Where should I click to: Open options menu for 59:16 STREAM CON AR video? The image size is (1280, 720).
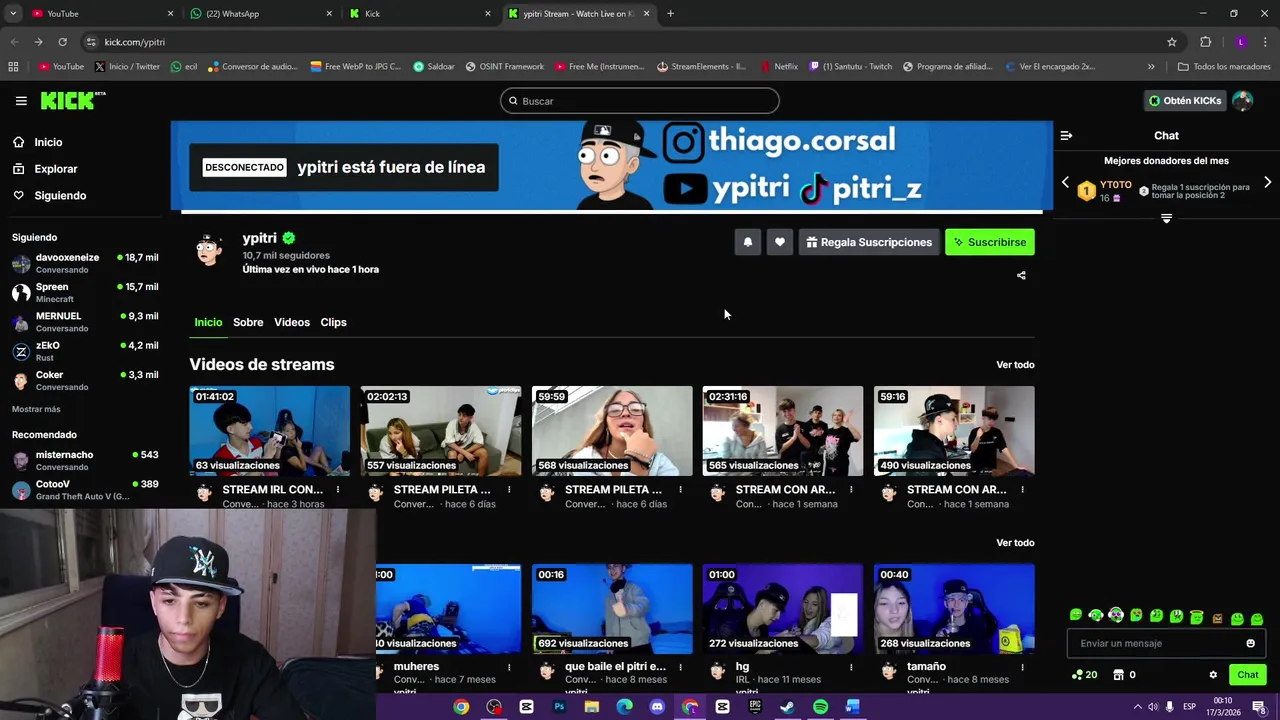(x=1022, y=490)
